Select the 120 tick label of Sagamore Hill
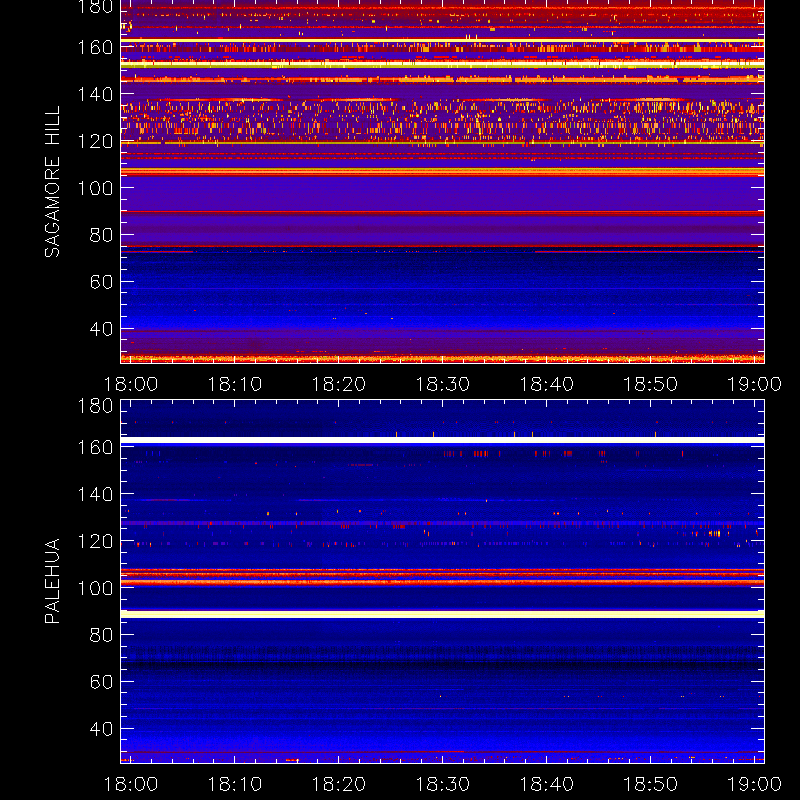The image size is (800, 800). click(95, 141)
